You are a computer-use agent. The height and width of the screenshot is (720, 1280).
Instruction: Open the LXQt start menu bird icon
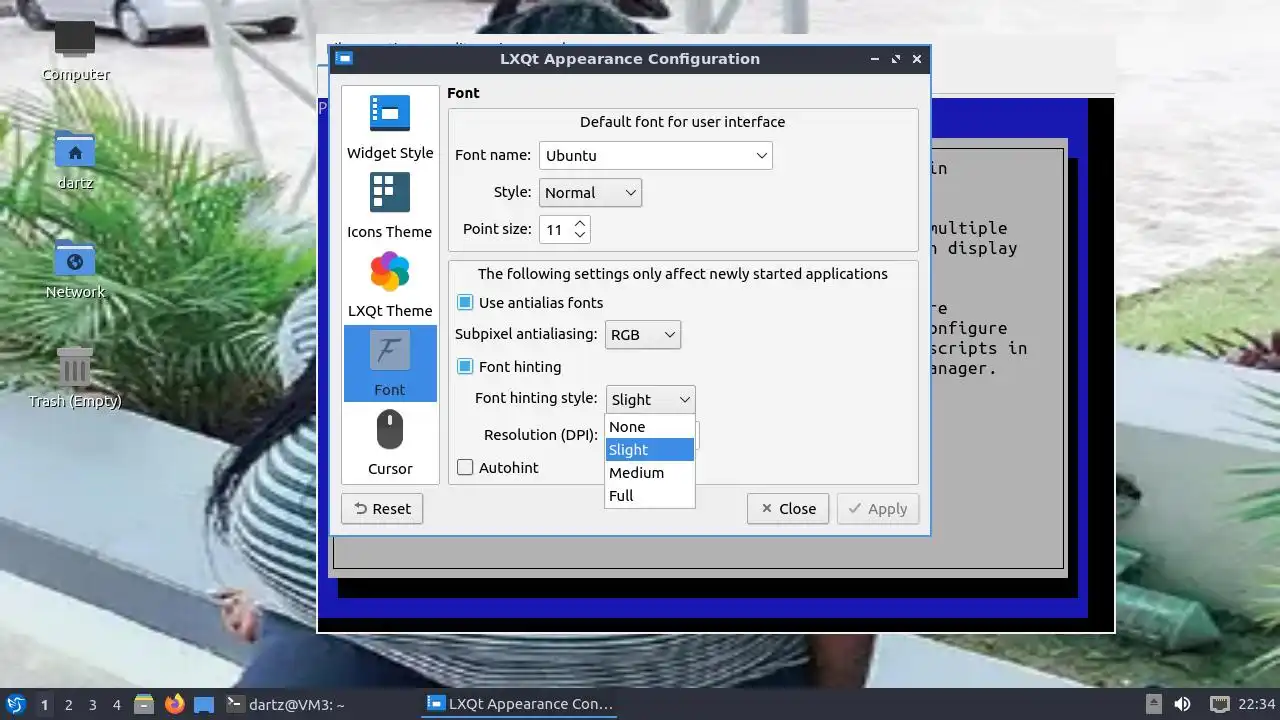[16, 704]
